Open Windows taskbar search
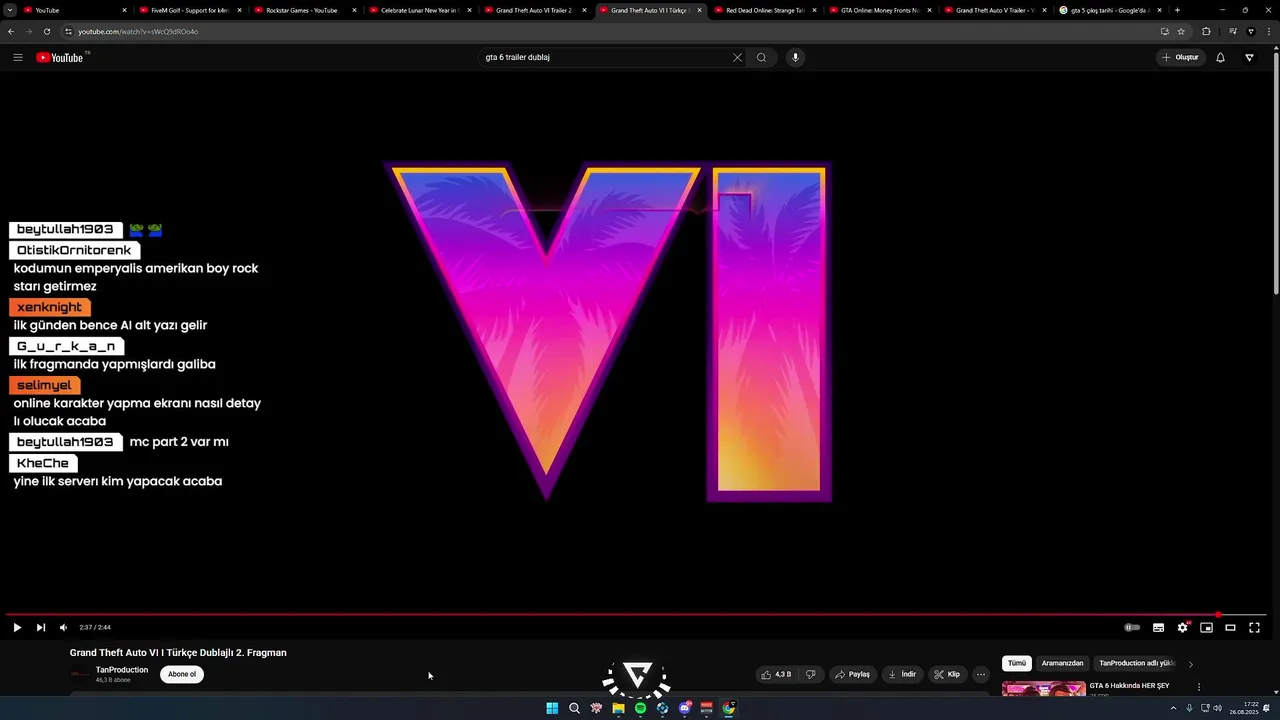 pyautogui.click(x=574, y=708)
